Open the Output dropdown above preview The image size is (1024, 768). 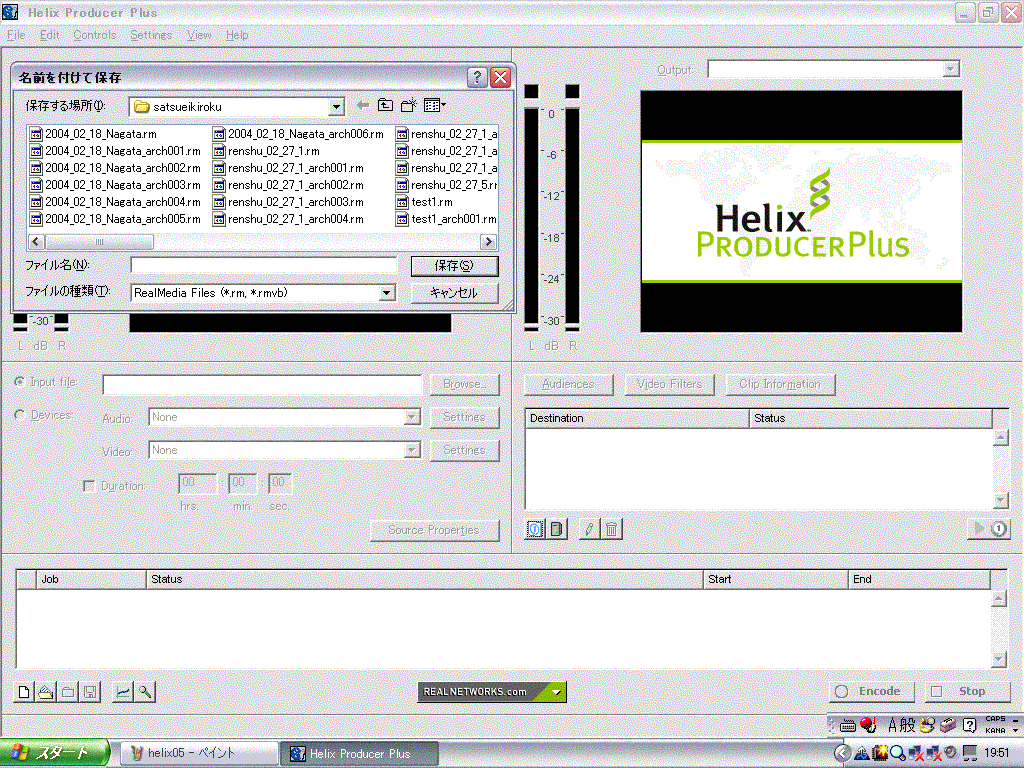pos(951,69)
